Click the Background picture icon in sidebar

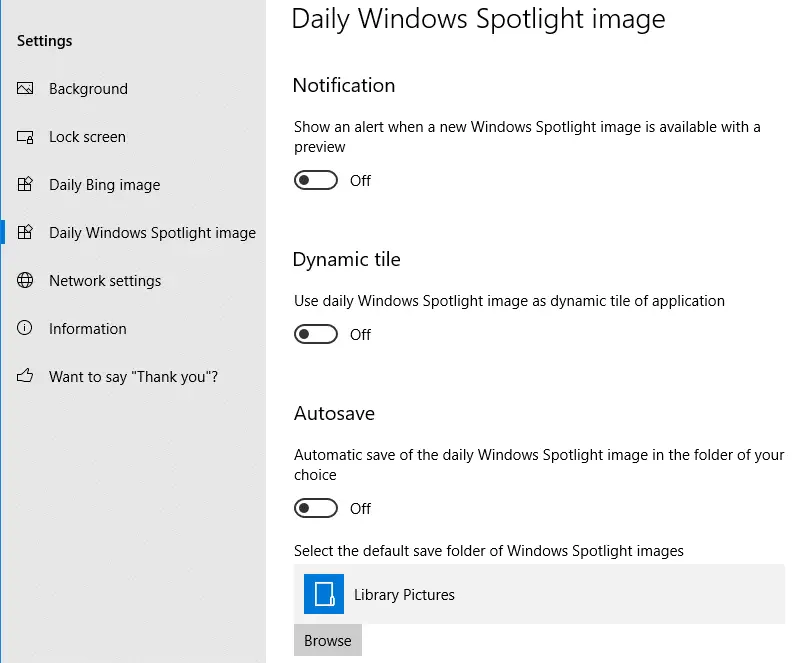click(25, 89)
